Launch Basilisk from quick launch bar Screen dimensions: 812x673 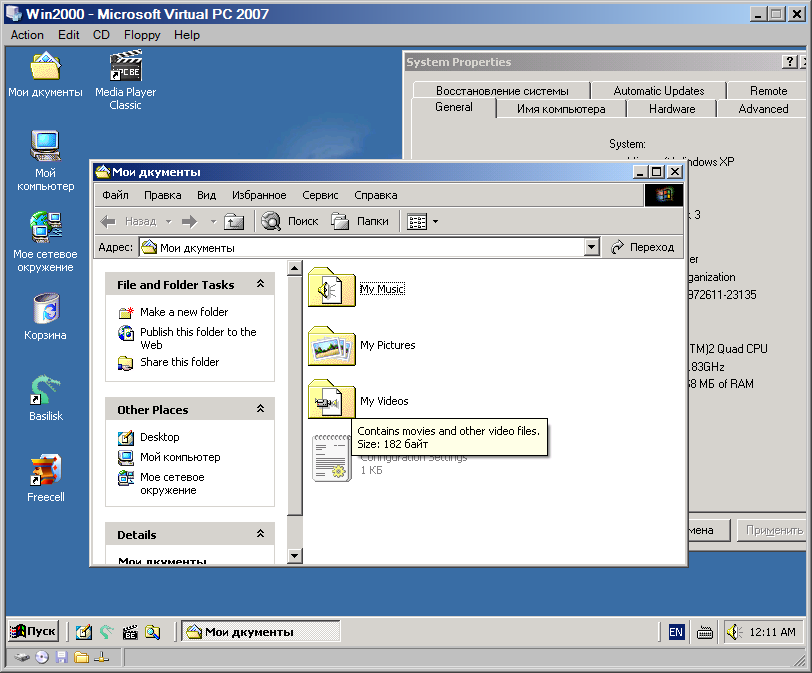(x=106, y=632)
